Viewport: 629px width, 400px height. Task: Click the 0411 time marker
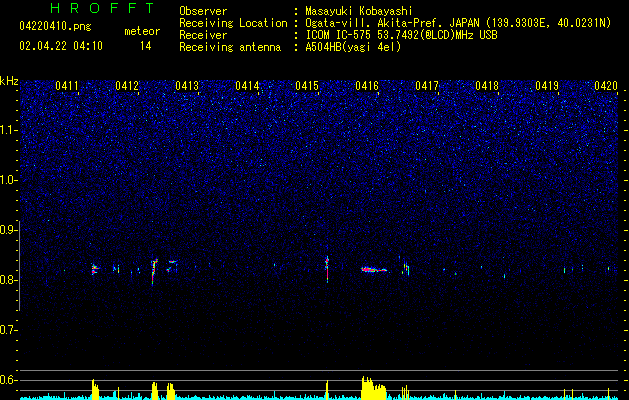click(x=67, y=86)
